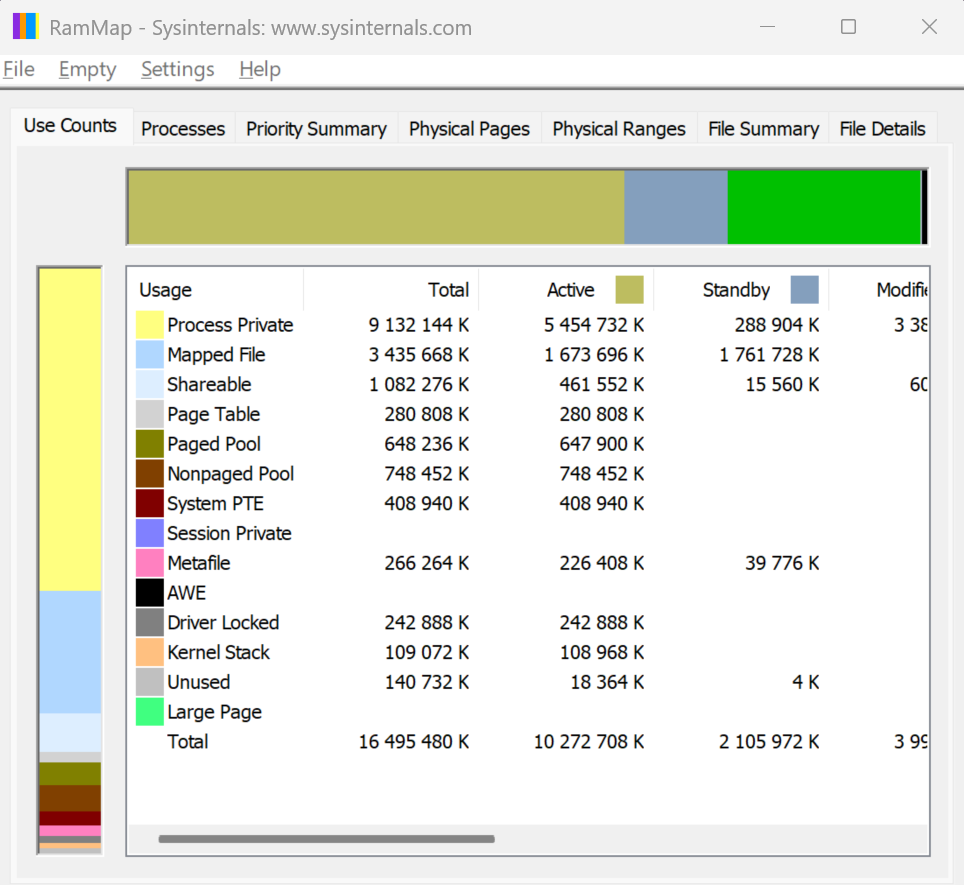Select the Process Private row label
The image size is (964, 885).
230,324
